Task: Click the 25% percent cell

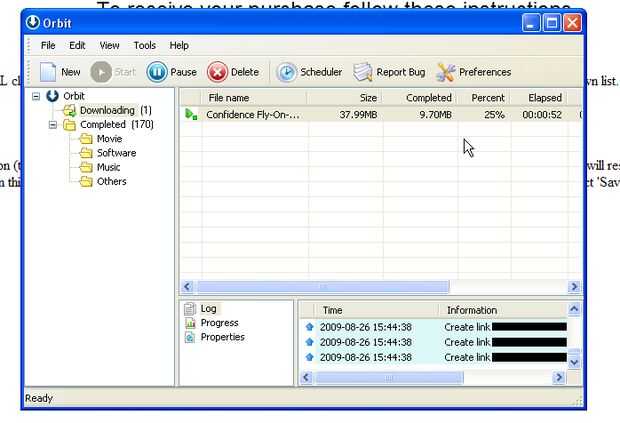Action: click(x=494, y=115)
